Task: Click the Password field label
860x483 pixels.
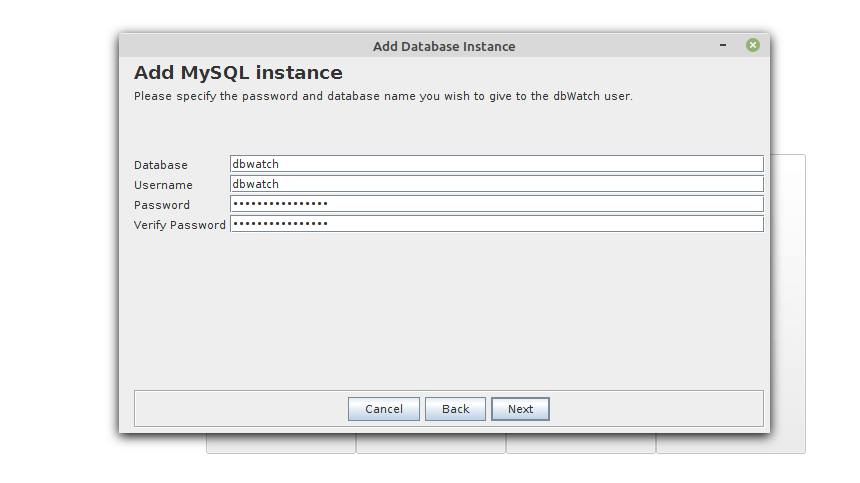Action: pos(162,205)
